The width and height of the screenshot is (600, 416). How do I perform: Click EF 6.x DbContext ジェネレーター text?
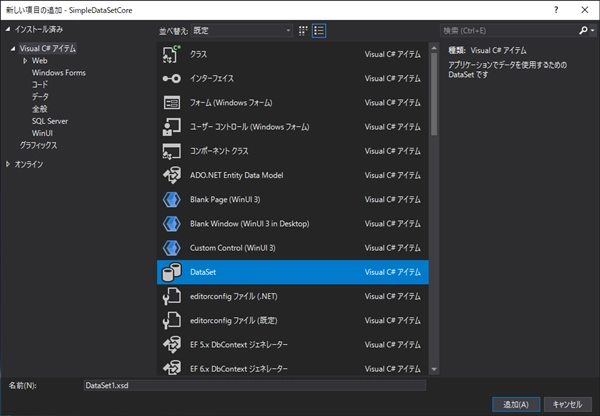239,369
